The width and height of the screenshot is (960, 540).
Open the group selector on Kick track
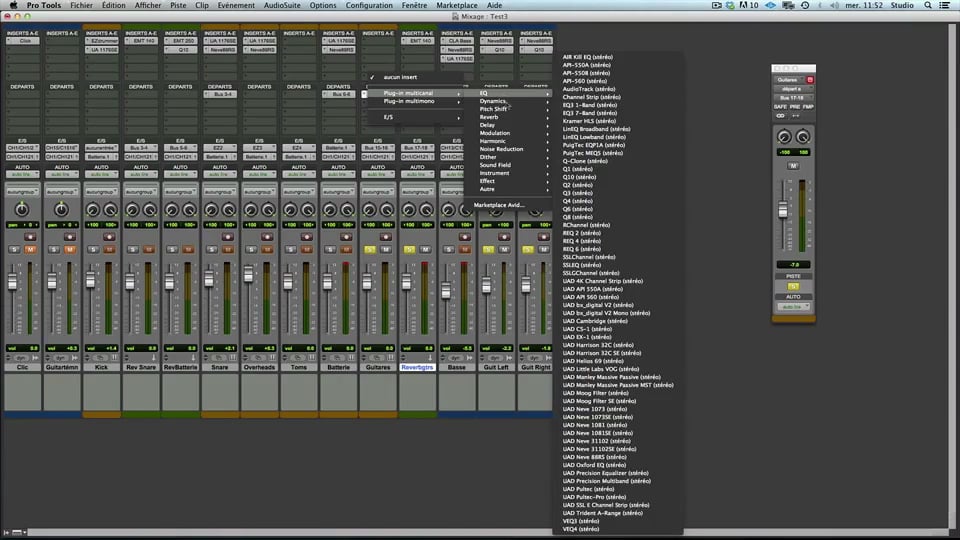[101, 192]
